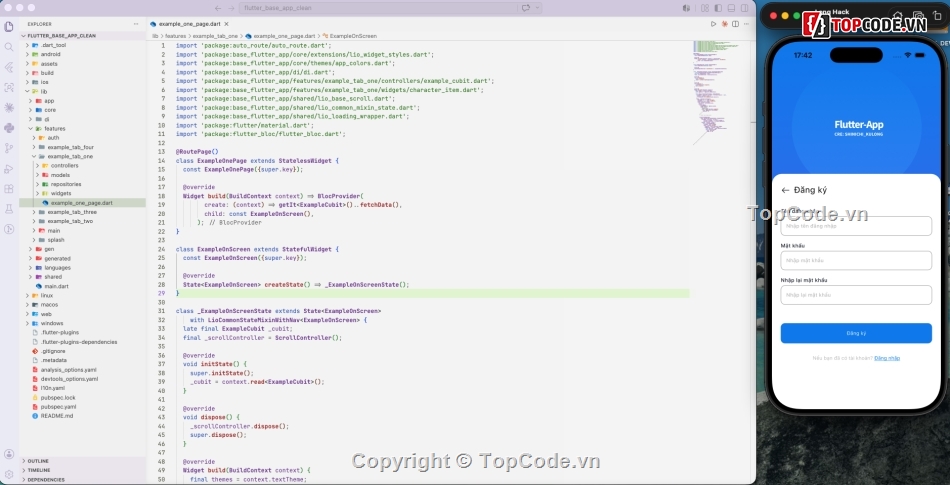
Task: Split the editor to the right
Action: coord(735,24)
